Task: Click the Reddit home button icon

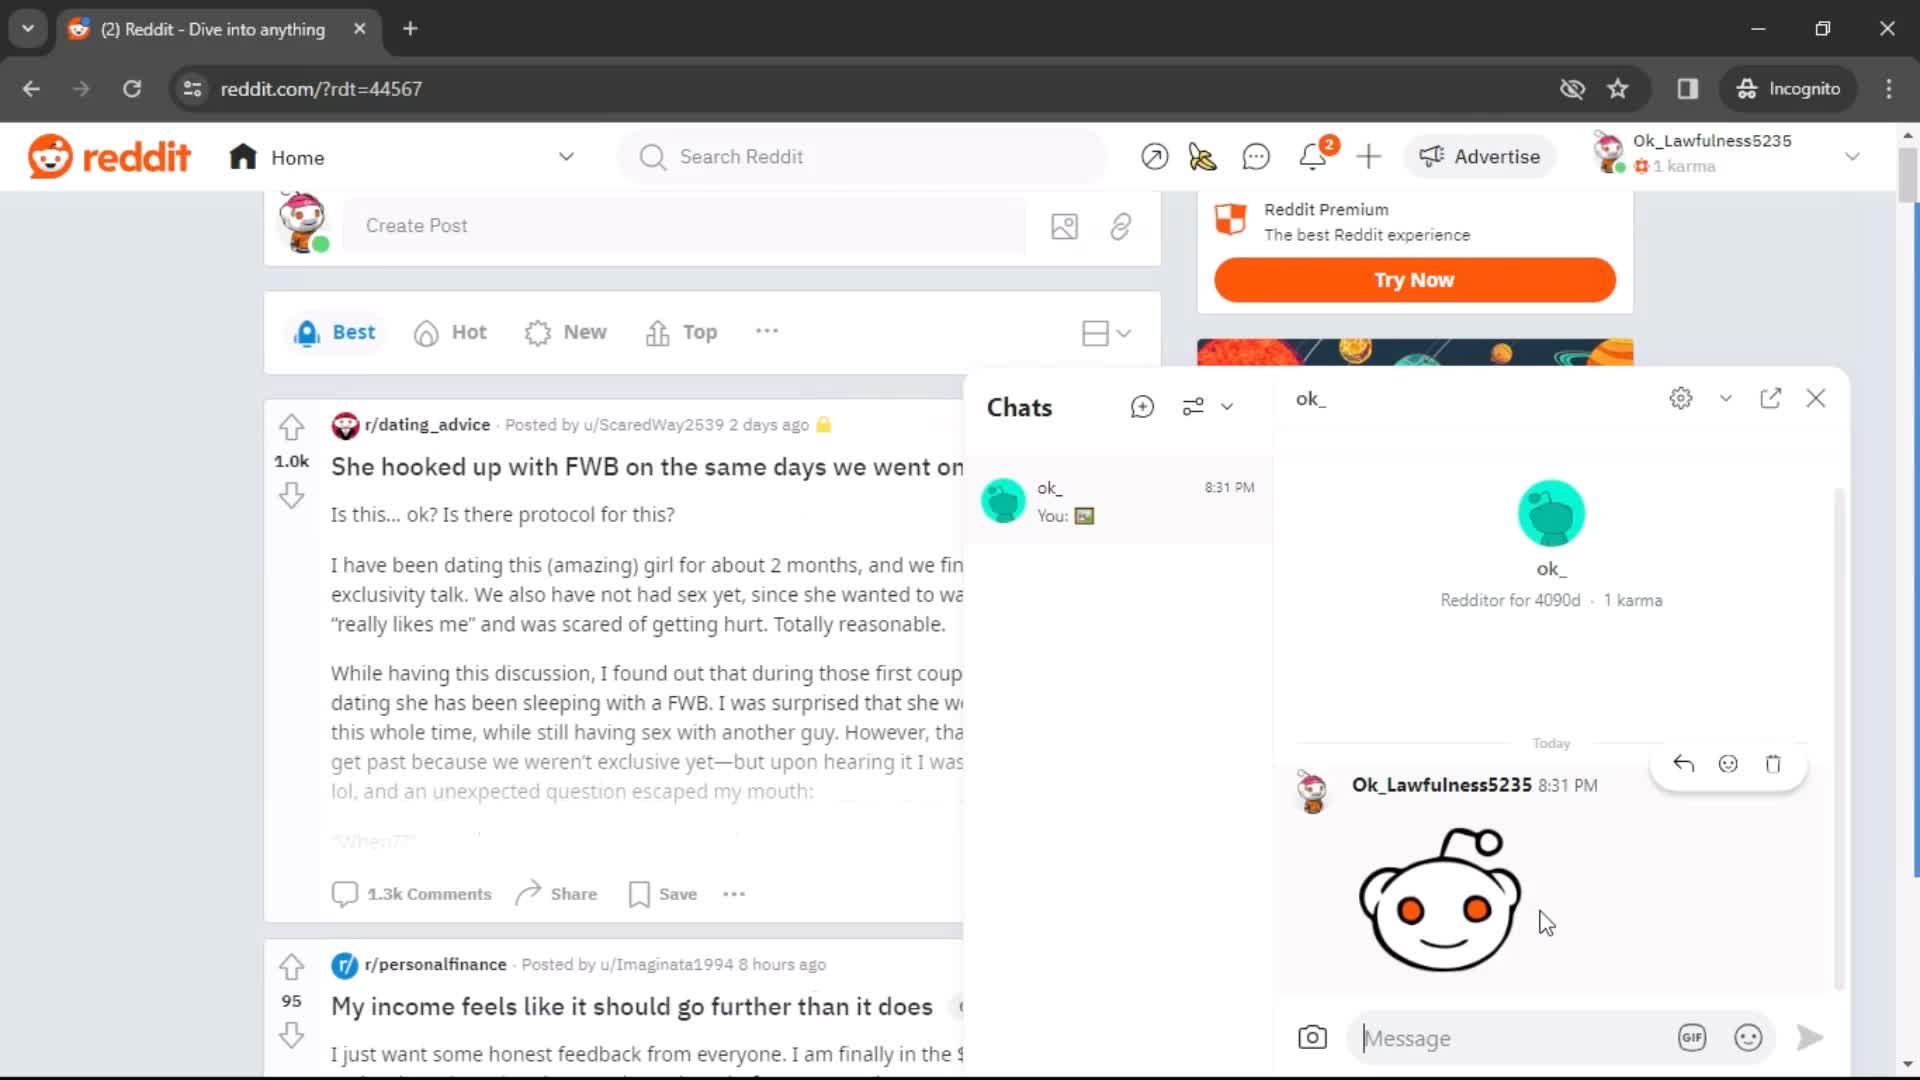Action: [x=241, y=157]
